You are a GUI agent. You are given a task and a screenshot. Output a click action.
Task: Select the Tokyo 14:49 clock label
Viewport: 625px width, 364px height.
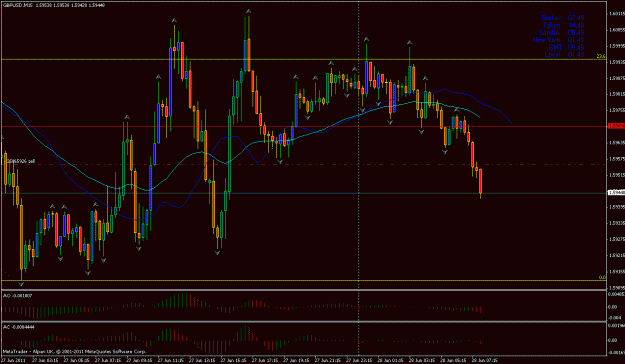click(563, 25)
